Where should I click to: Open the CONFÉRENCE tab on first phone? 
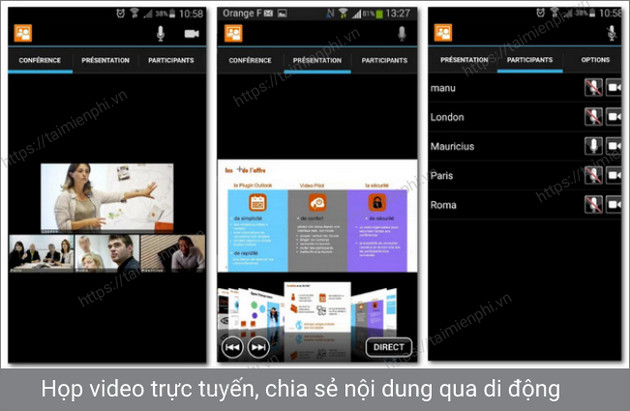click(40, 60)
